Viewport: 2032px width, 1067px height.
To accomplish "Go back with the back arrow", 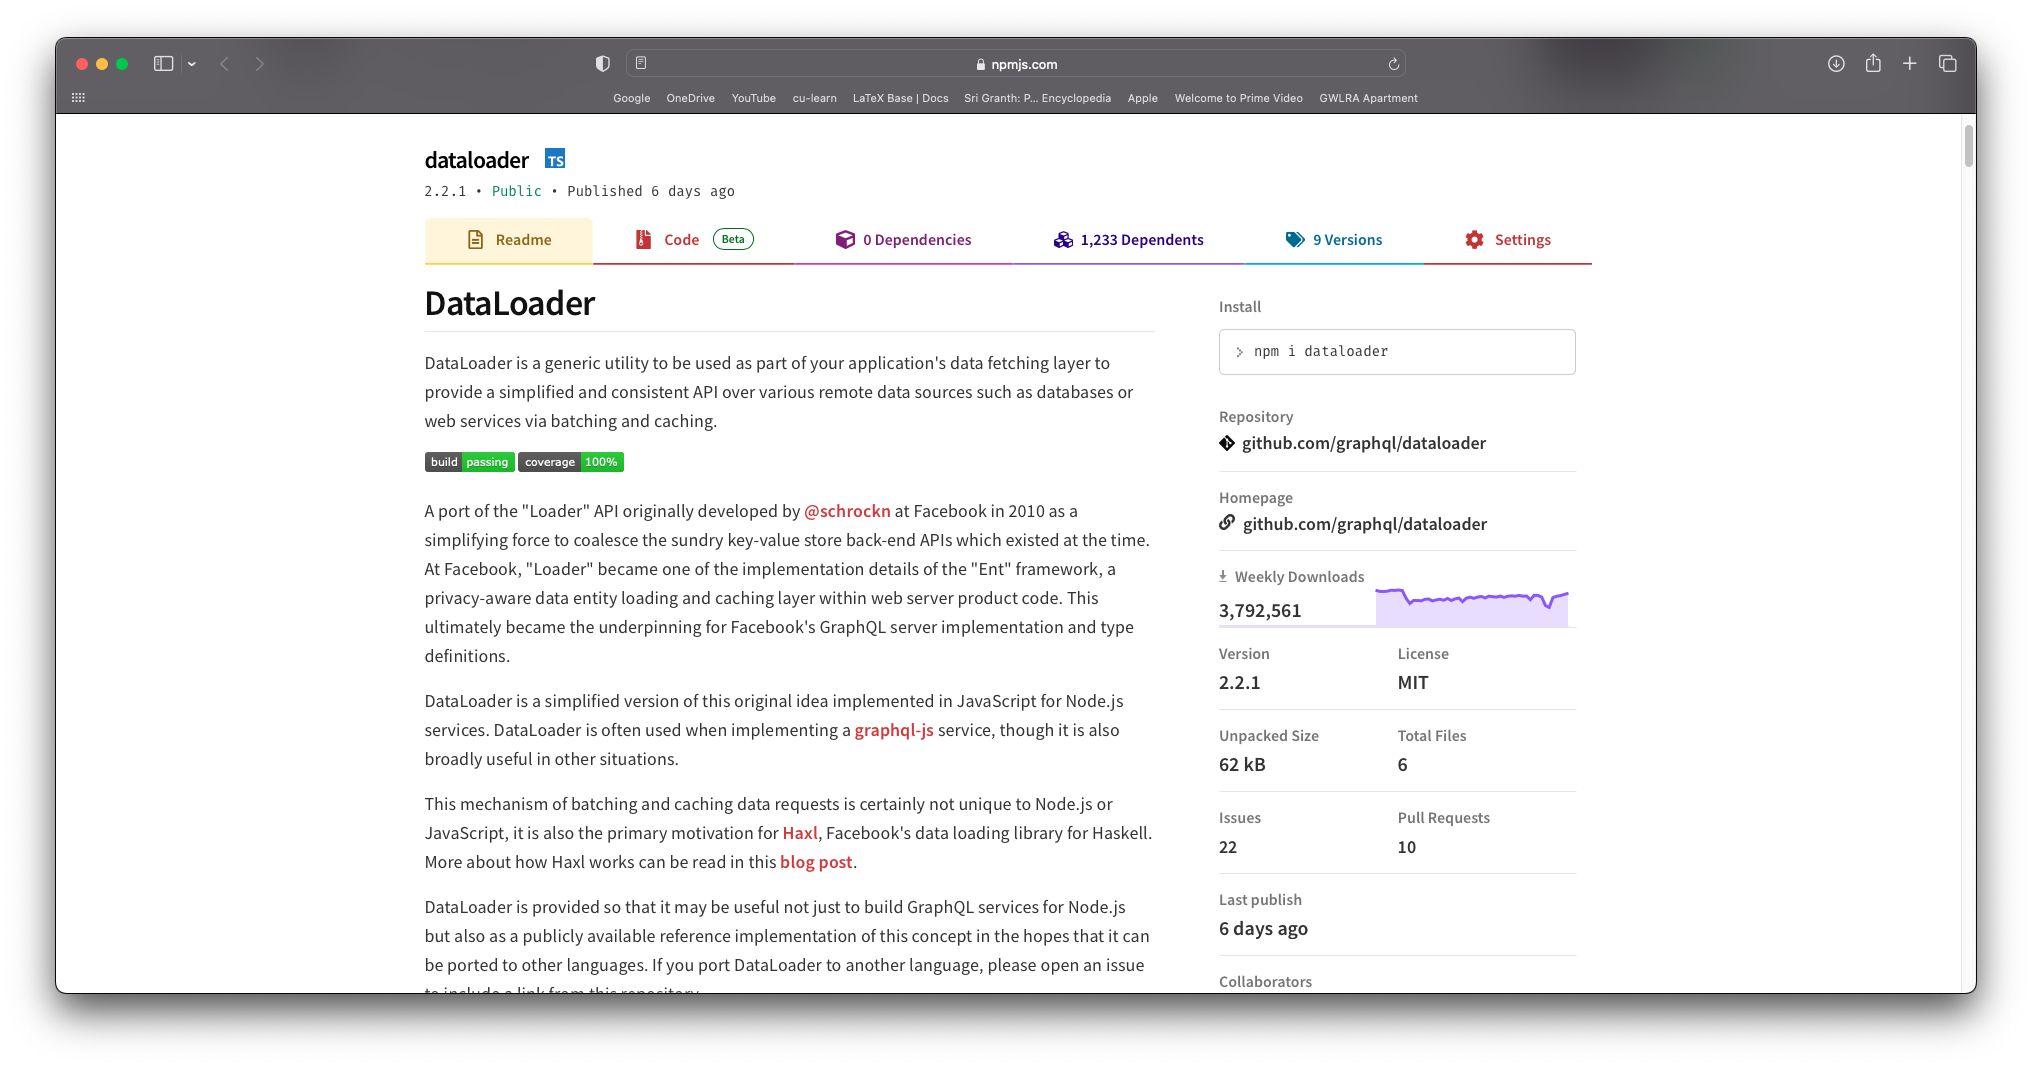I will coord(225,64).
